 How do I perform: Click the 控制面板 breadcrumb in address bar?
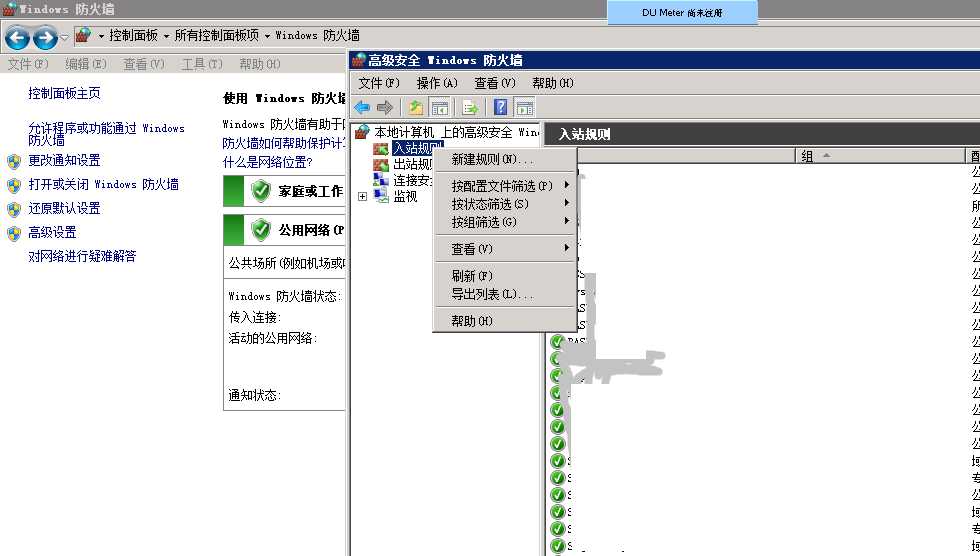134,36
